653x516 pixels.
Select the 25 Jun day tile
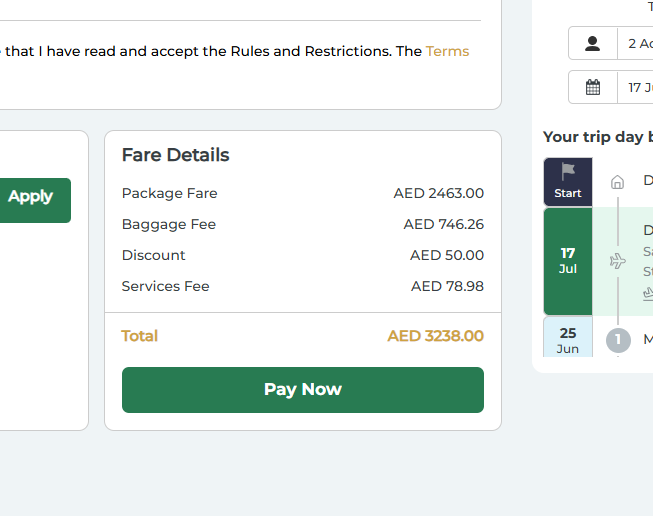(568, 340)
